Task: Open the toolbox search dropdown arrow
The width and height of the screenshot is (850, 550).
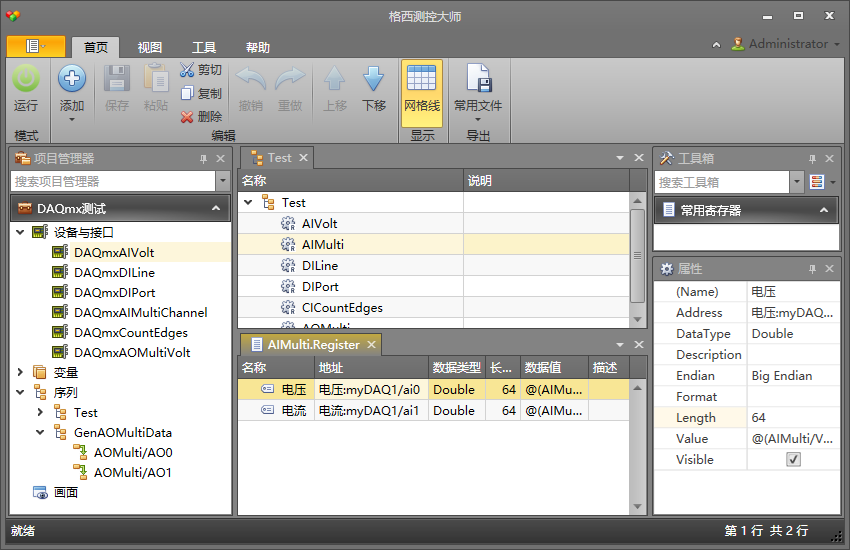Action: pyautogui.click(x=796, y=182)
